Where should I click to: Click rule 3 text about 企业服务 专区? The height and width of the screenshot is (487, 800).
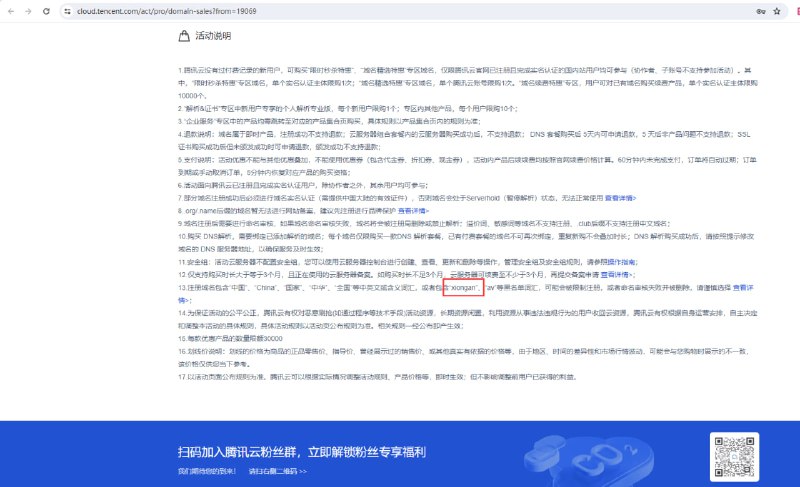[x=329, y=121]
